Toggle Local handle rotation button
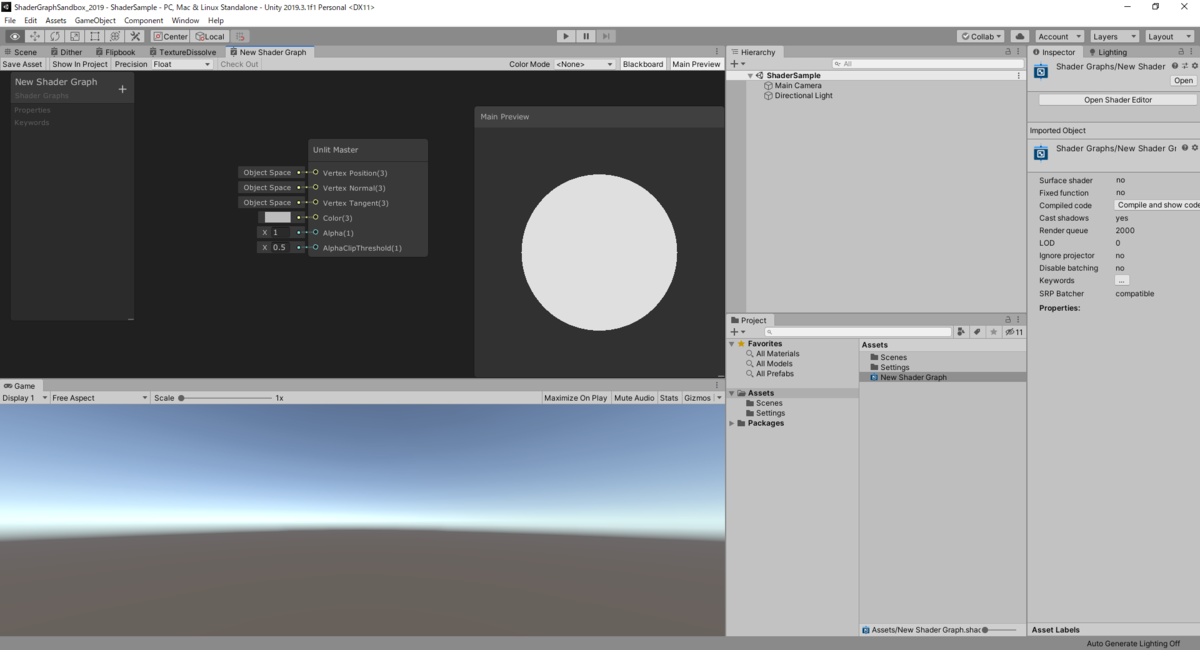Viewport: 1200px width, 650px height. [x=210, y=36]
